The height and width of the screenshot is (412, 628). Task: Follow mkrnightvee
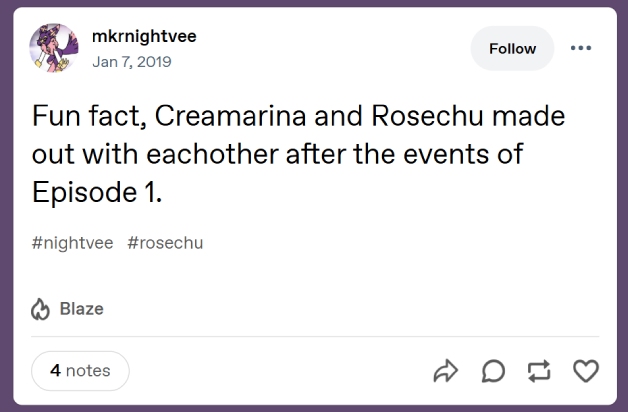[512, 48]
